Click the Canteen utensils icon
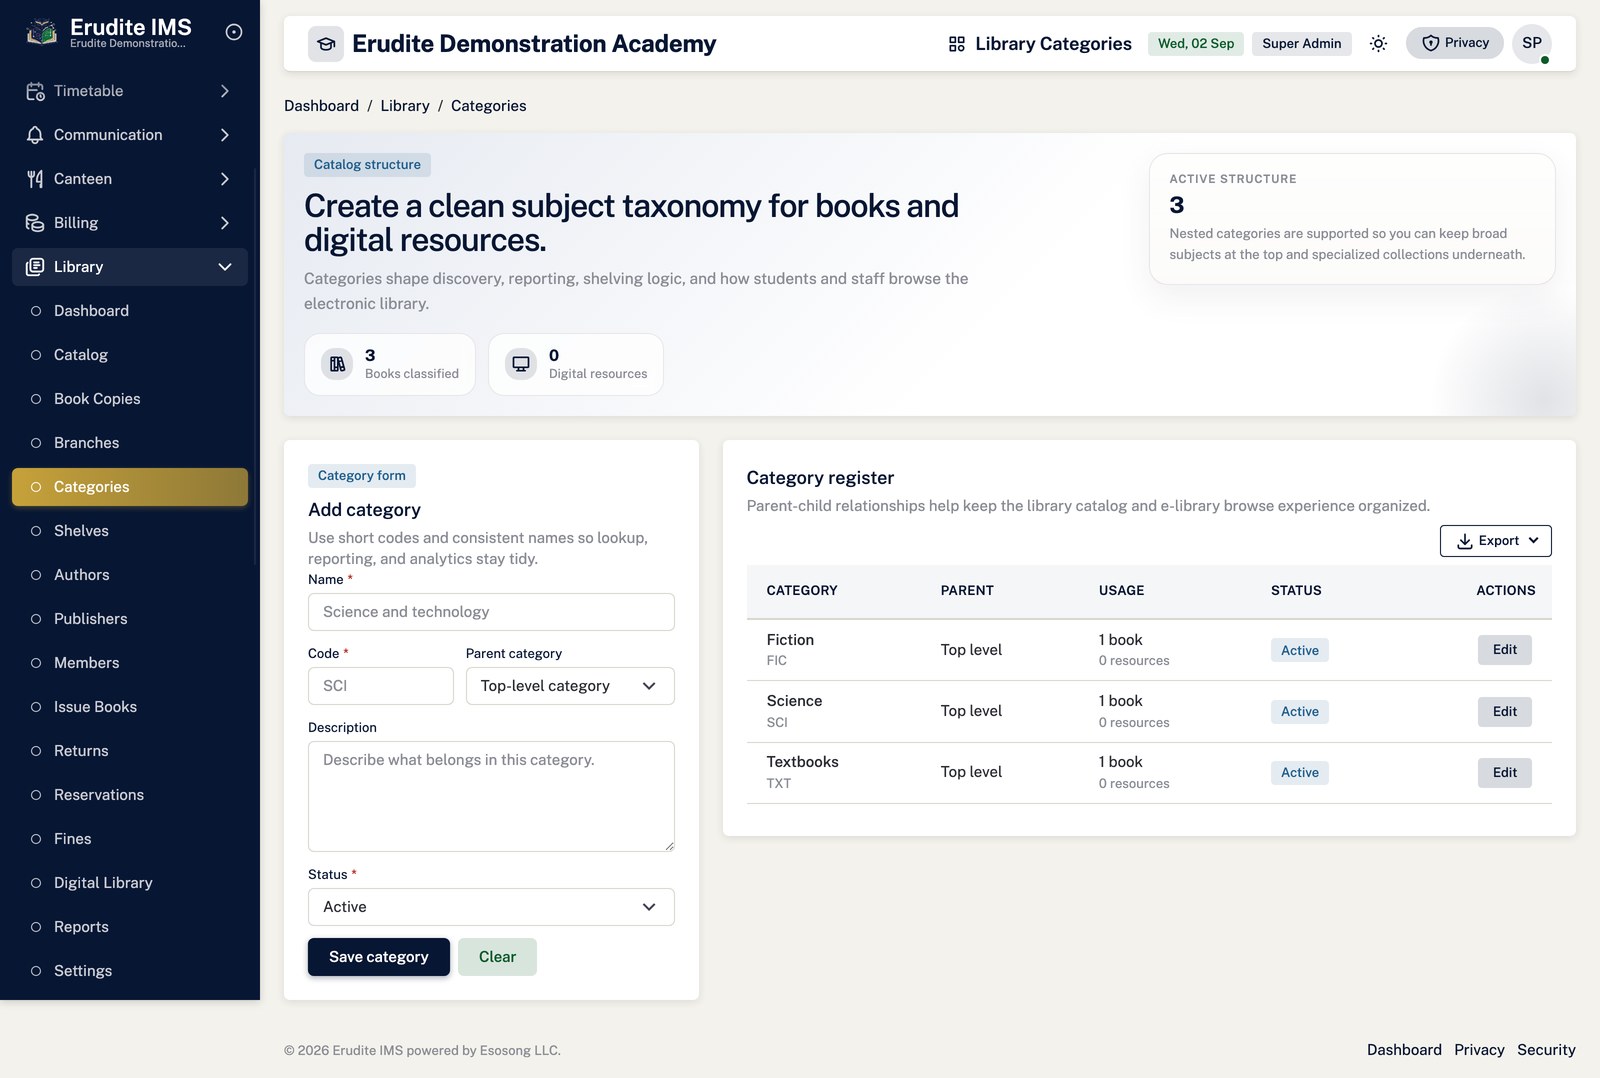Viewport: 1600px width, 1078px height. [35, 179]
